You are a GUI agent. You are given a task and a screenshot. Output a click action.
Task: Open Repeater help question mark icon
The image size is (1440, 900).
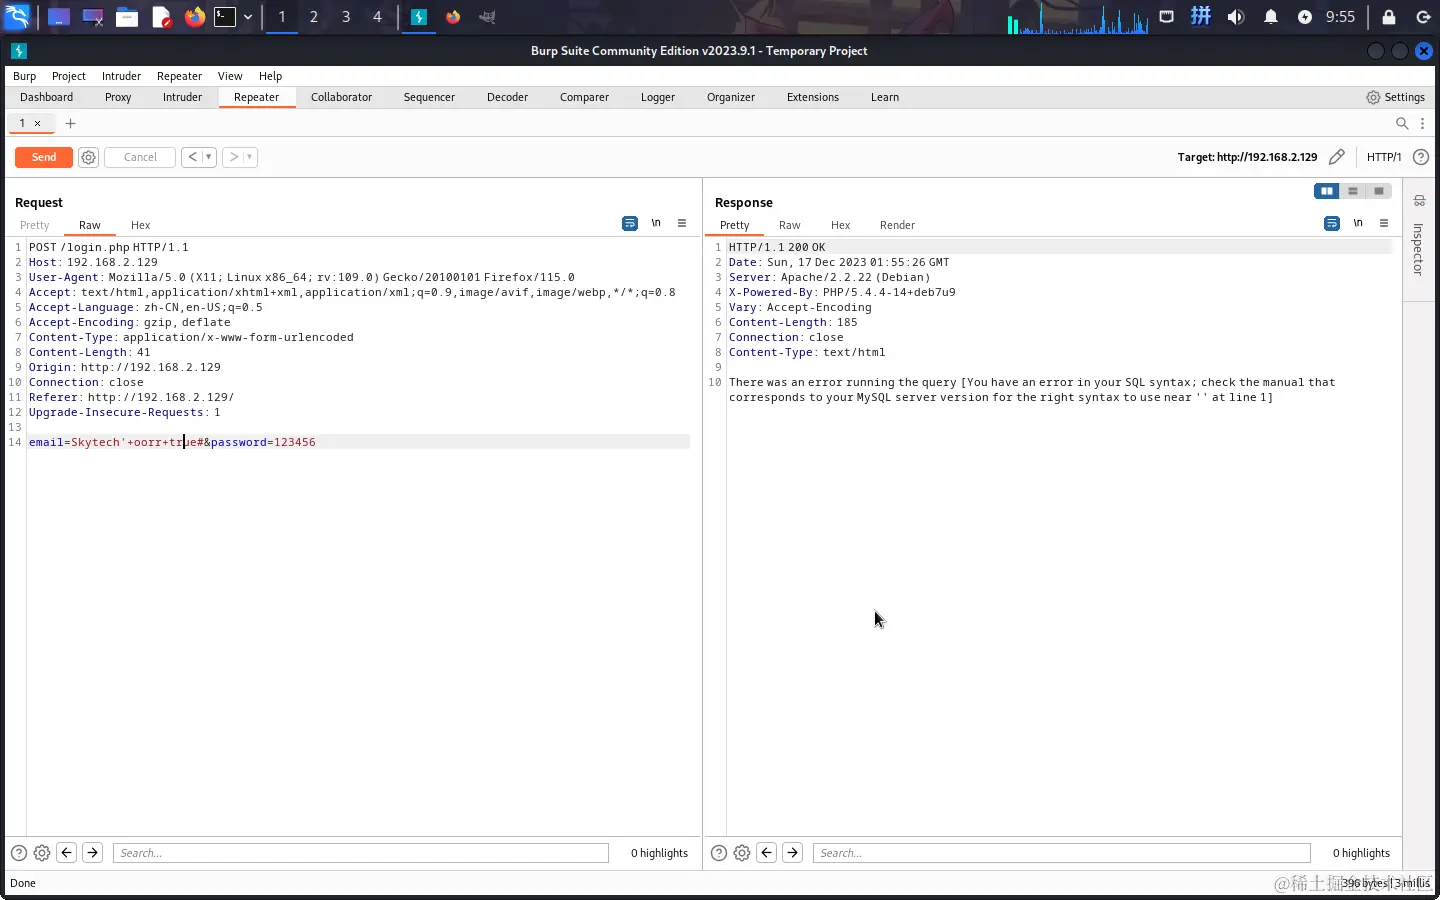click(x=1421, y=157)
